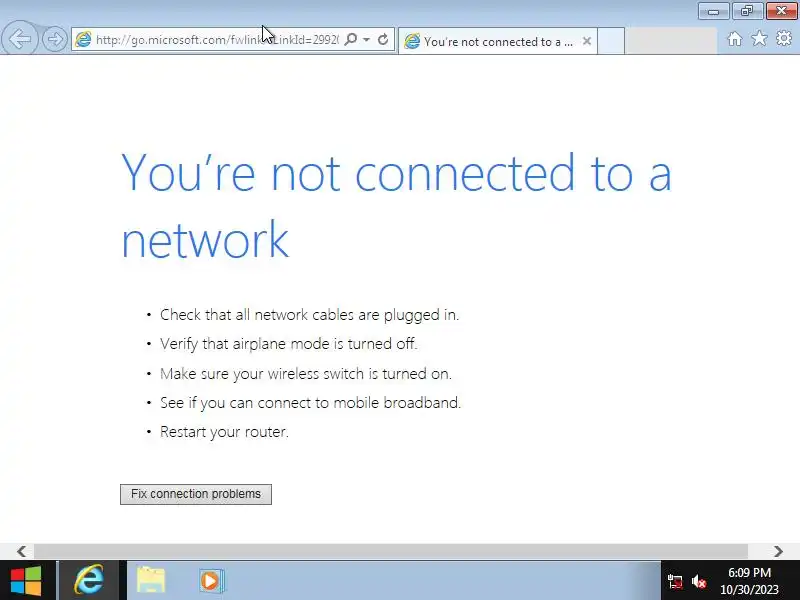Open the Home page icon

coord(735,39)
